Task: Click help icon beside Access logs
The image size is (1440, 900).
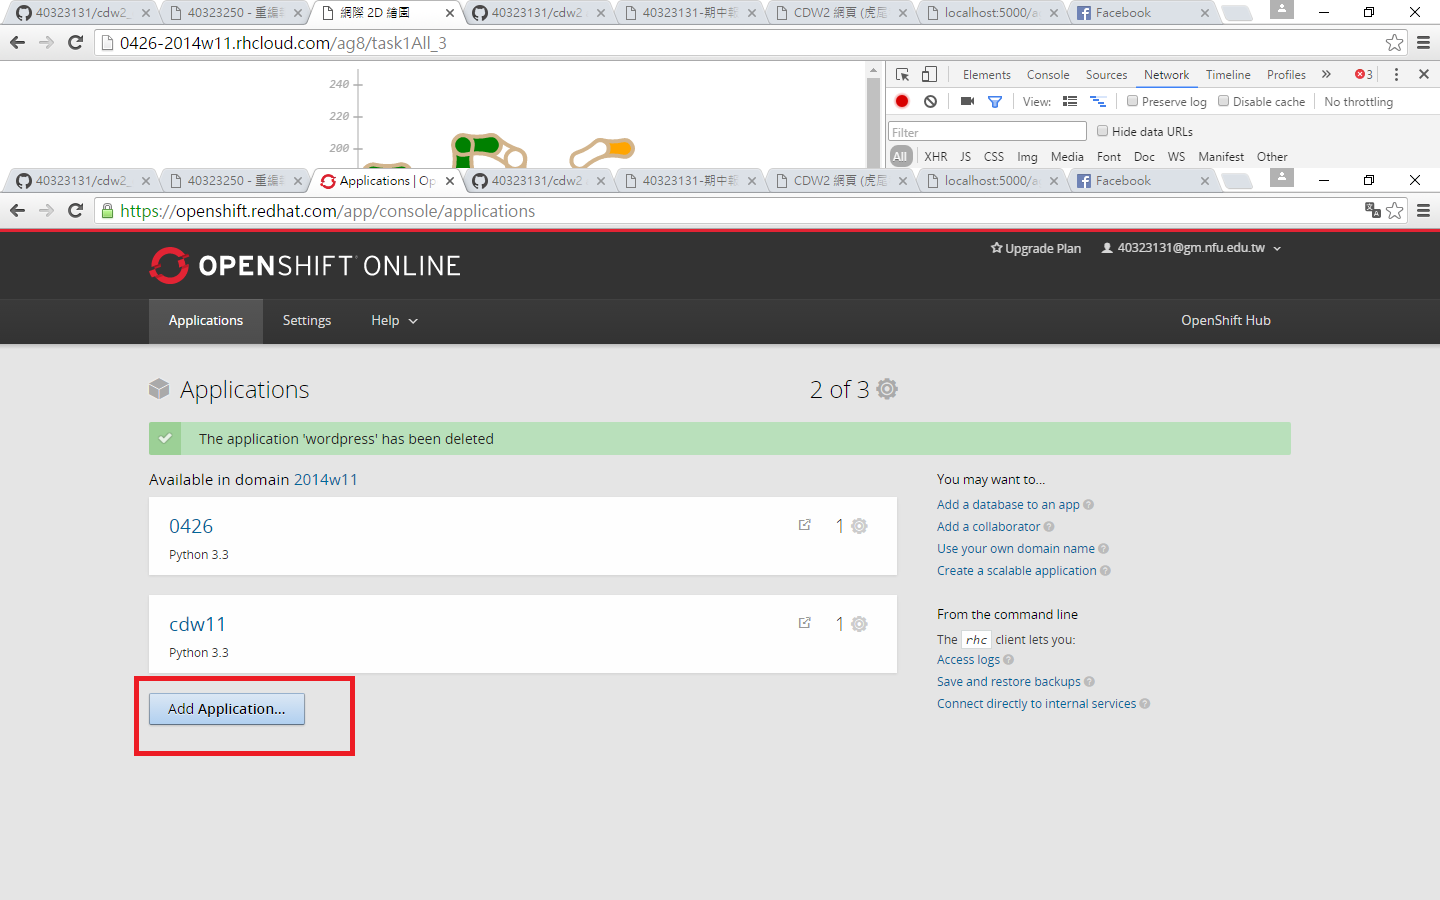Action: [1009, 660]
